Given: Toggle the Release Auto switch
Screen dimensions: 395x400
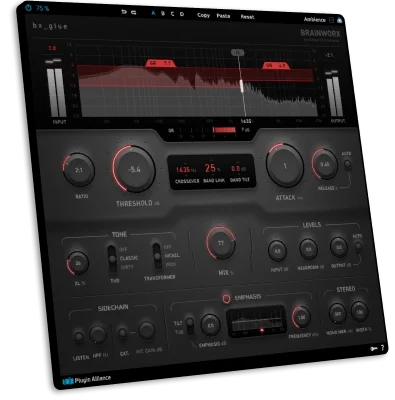Looking at the screenshot, I should coord(347,165).
